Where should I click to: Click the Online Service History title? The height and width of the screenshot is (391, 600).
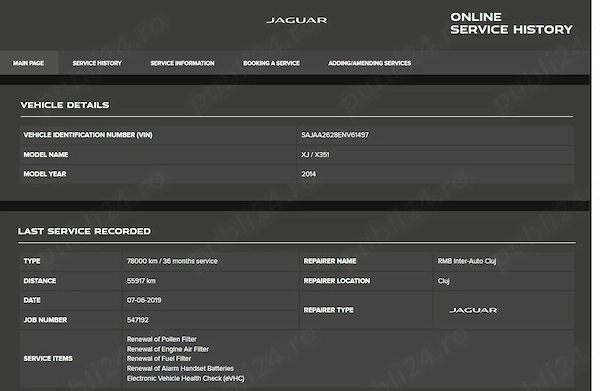point(511,23)
